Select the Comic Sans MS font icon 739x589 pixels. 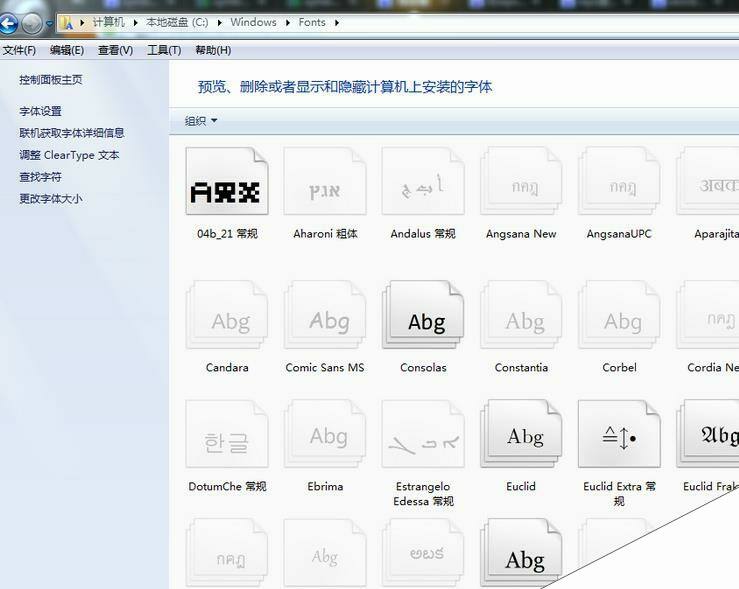pyautogui.click(x=325, y=319)
